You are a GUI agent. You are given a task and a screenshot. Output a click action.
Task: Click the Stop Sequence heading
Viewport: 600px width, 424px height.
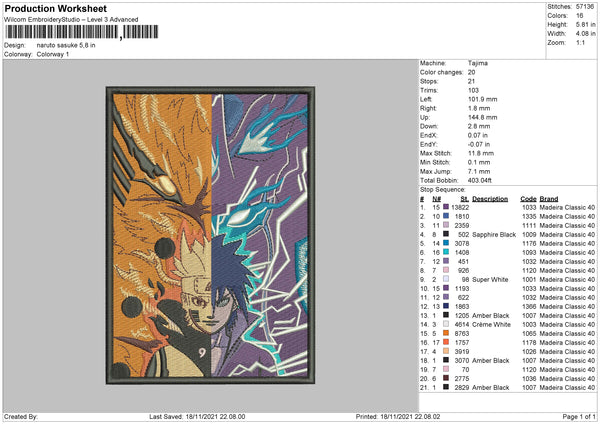point(443,190)
